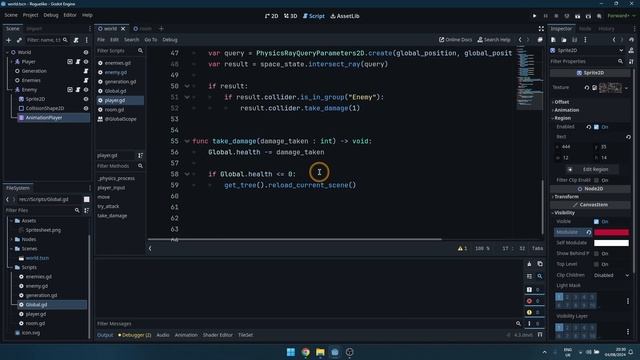Open the Project menu
Image resolution: width=640 pixels, height=360 pixels.
(x=30, y=15)
